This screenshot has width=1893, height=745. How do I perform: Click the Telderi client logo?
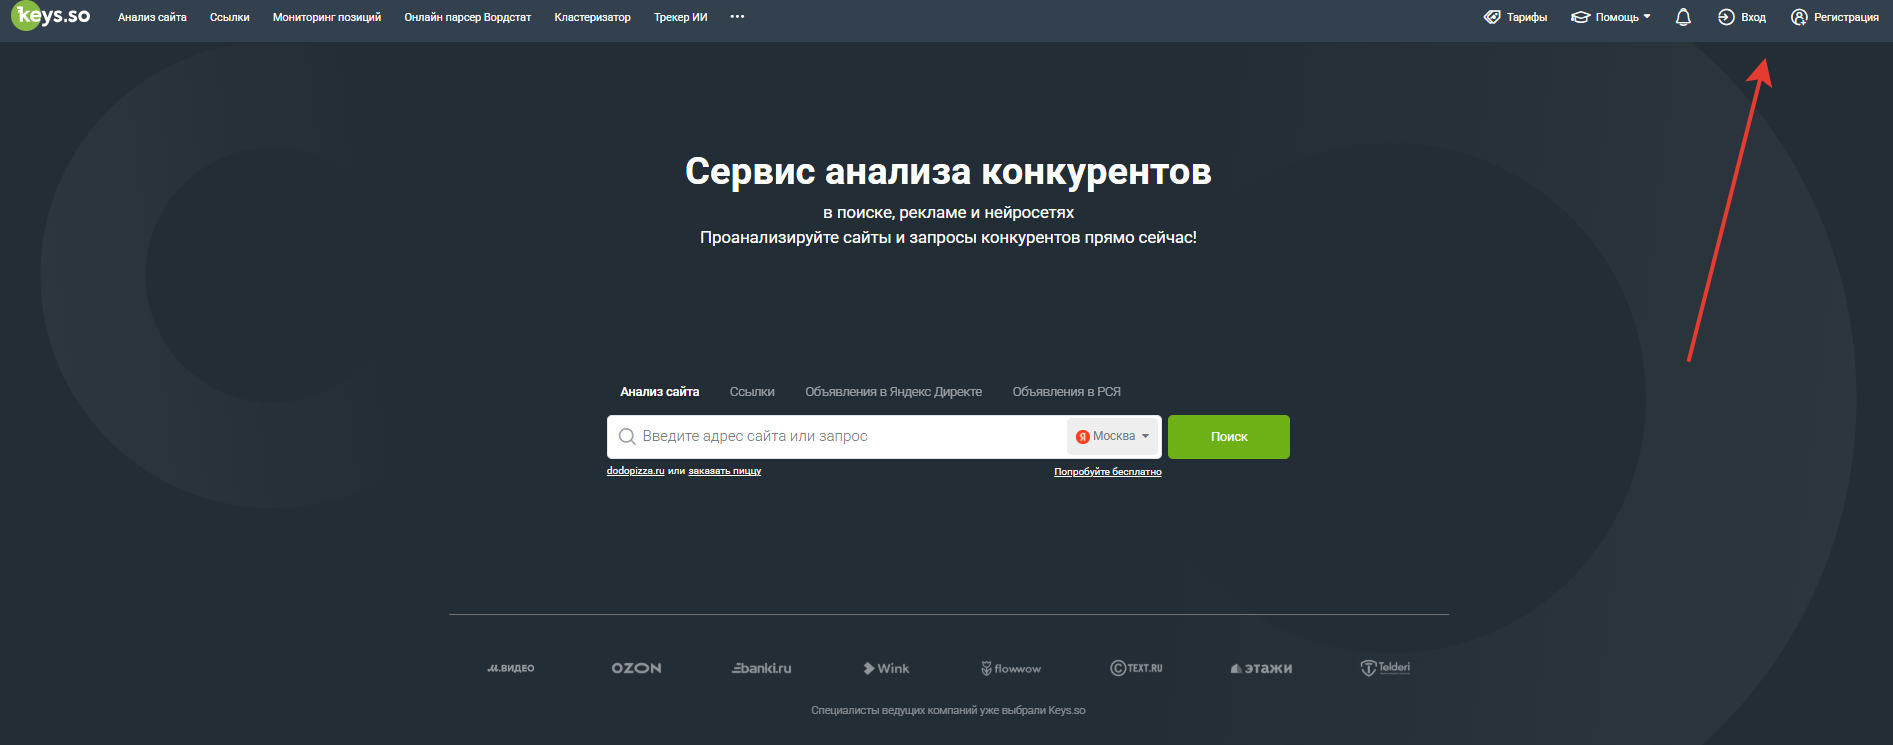click(1385, 668)
